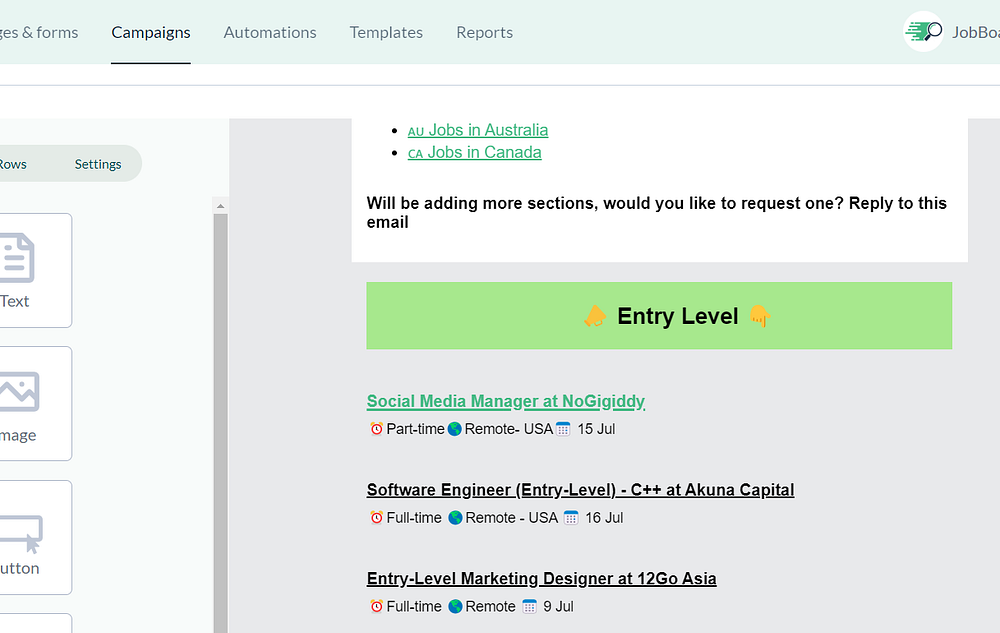Click the alarm clock icon in the 16 Jul row
1000x633 pixels.
click(376, 518)
